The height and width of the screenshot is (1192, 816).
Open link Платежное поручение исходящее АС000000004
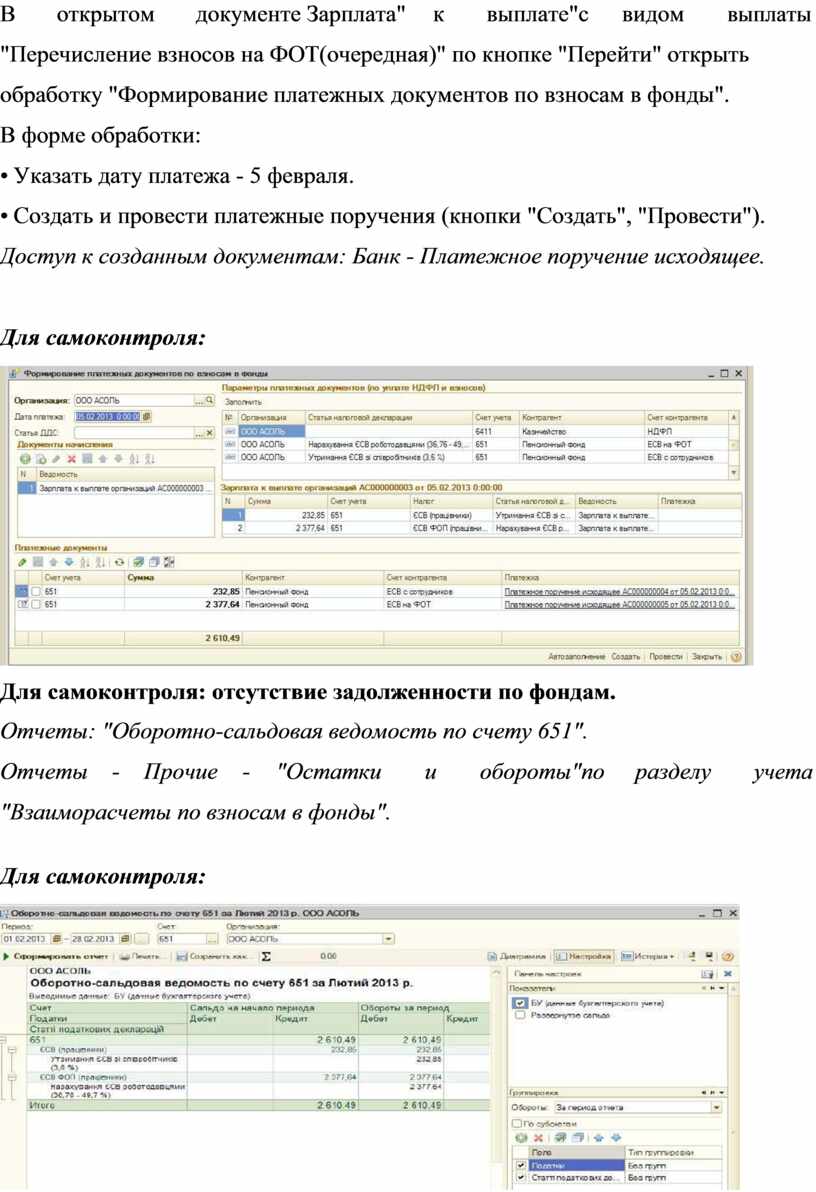(x=618, y=591)
